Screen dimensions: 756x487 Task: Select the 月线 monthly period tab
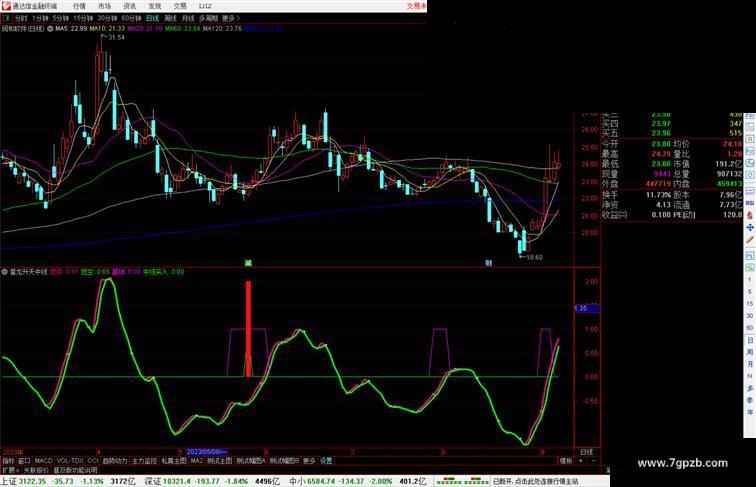(x=188, y=18)
